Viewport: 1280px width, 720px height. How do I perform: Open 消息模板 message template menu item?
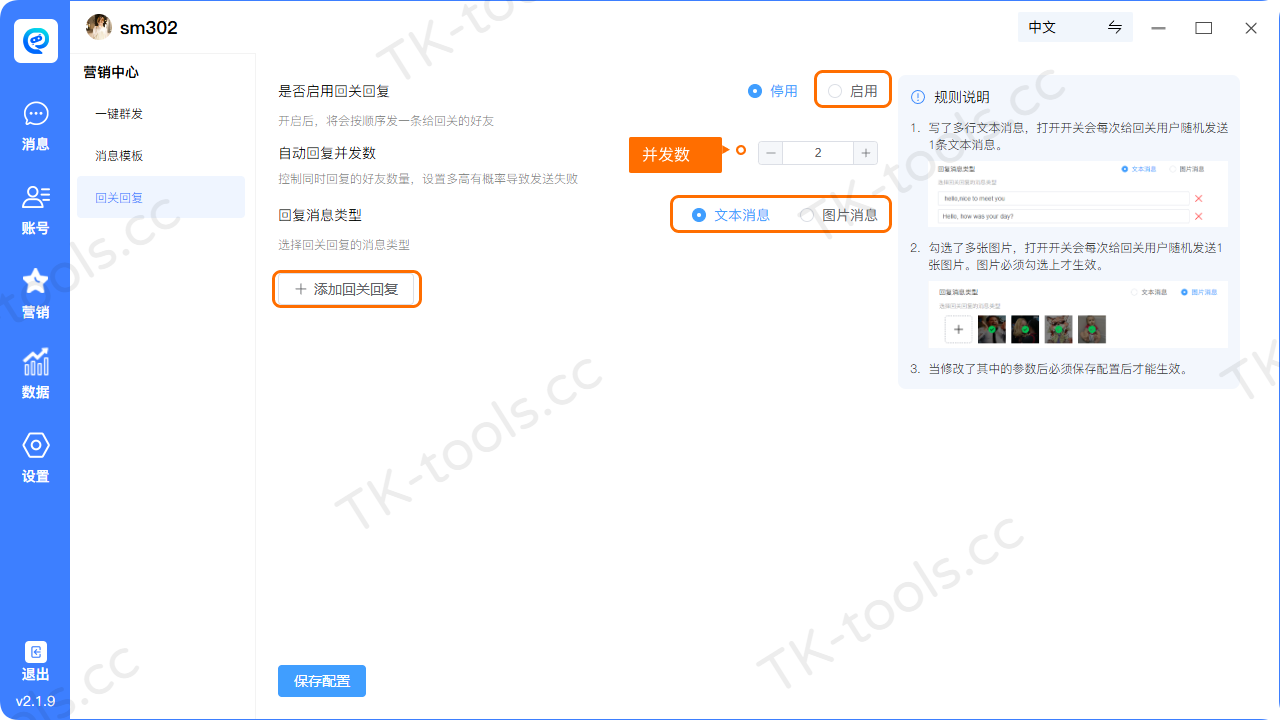click(161, 156)
